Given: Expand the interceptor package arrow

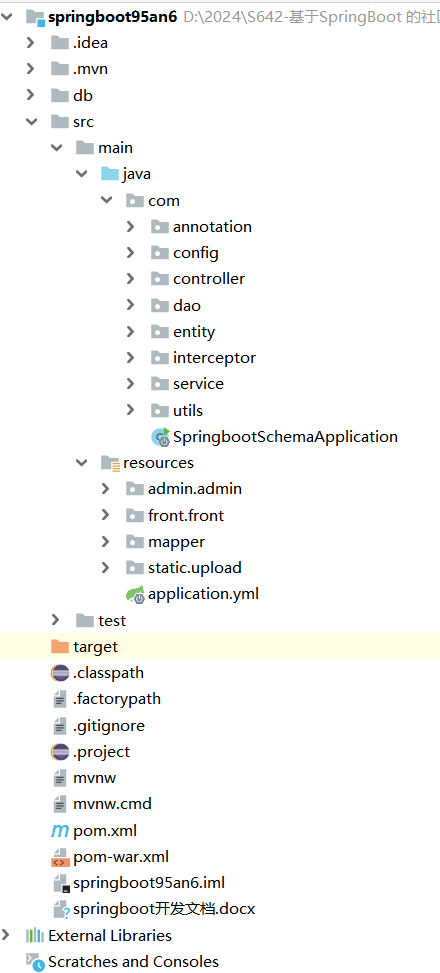Looking at the screenshot, I should (130, 357).
